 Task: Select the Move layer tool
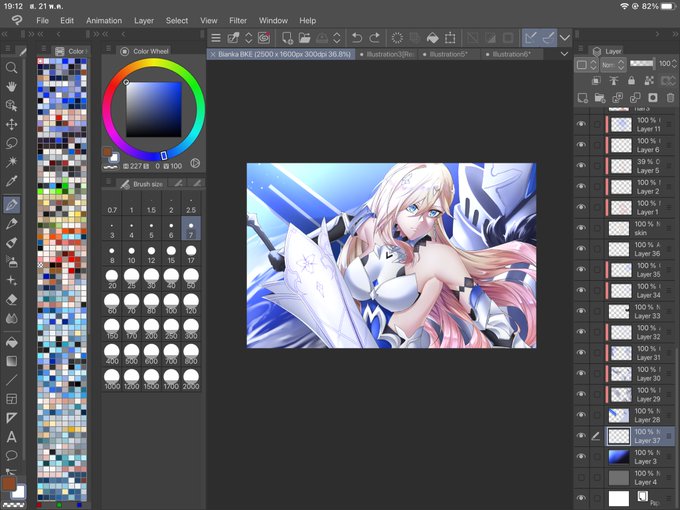[11, 124]
